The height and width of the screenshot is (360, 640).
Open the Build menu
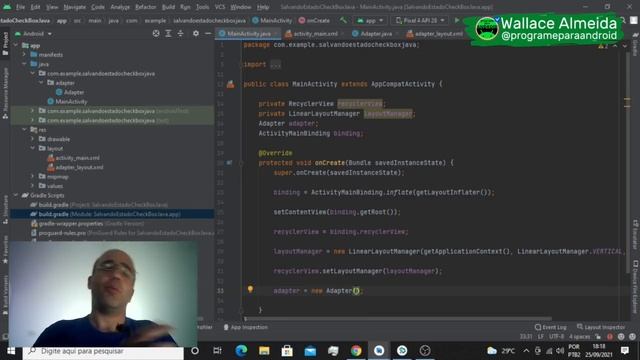coord(168,7)
